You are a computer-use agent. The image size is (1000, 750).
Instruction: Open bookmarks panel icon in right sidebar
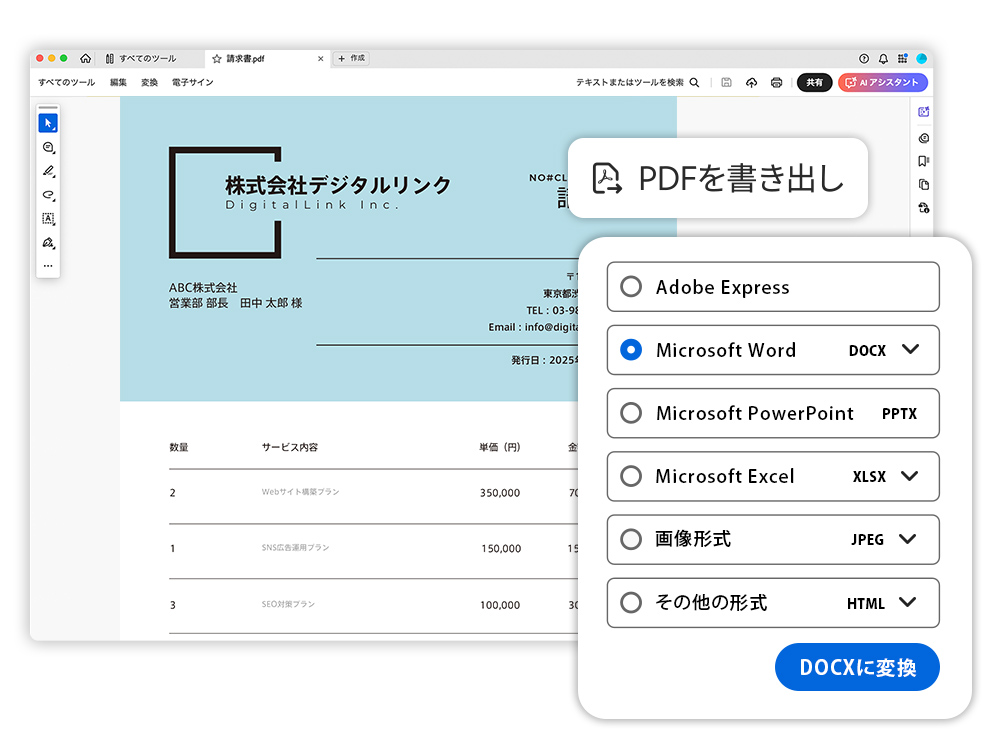click(x=923, y=161)
